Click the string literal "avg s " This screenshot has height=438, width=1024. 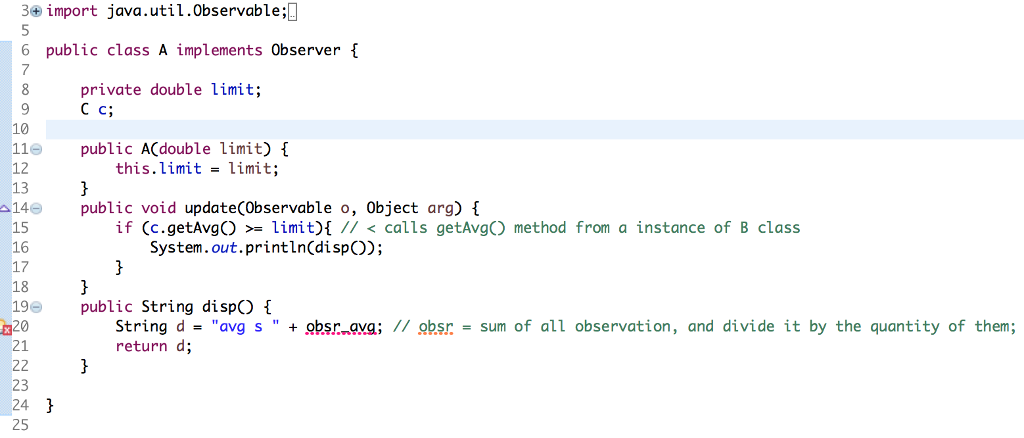coord(246,326)
